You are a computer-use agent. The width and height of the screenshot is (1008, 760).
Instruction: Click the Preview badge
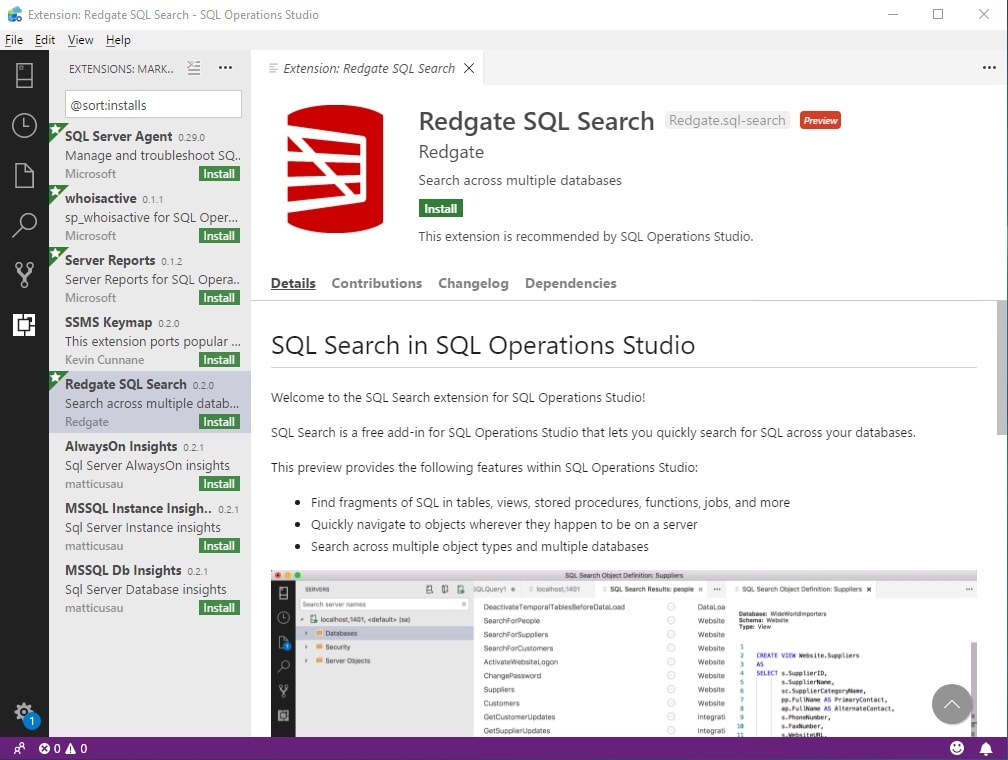tap(820, 120)
